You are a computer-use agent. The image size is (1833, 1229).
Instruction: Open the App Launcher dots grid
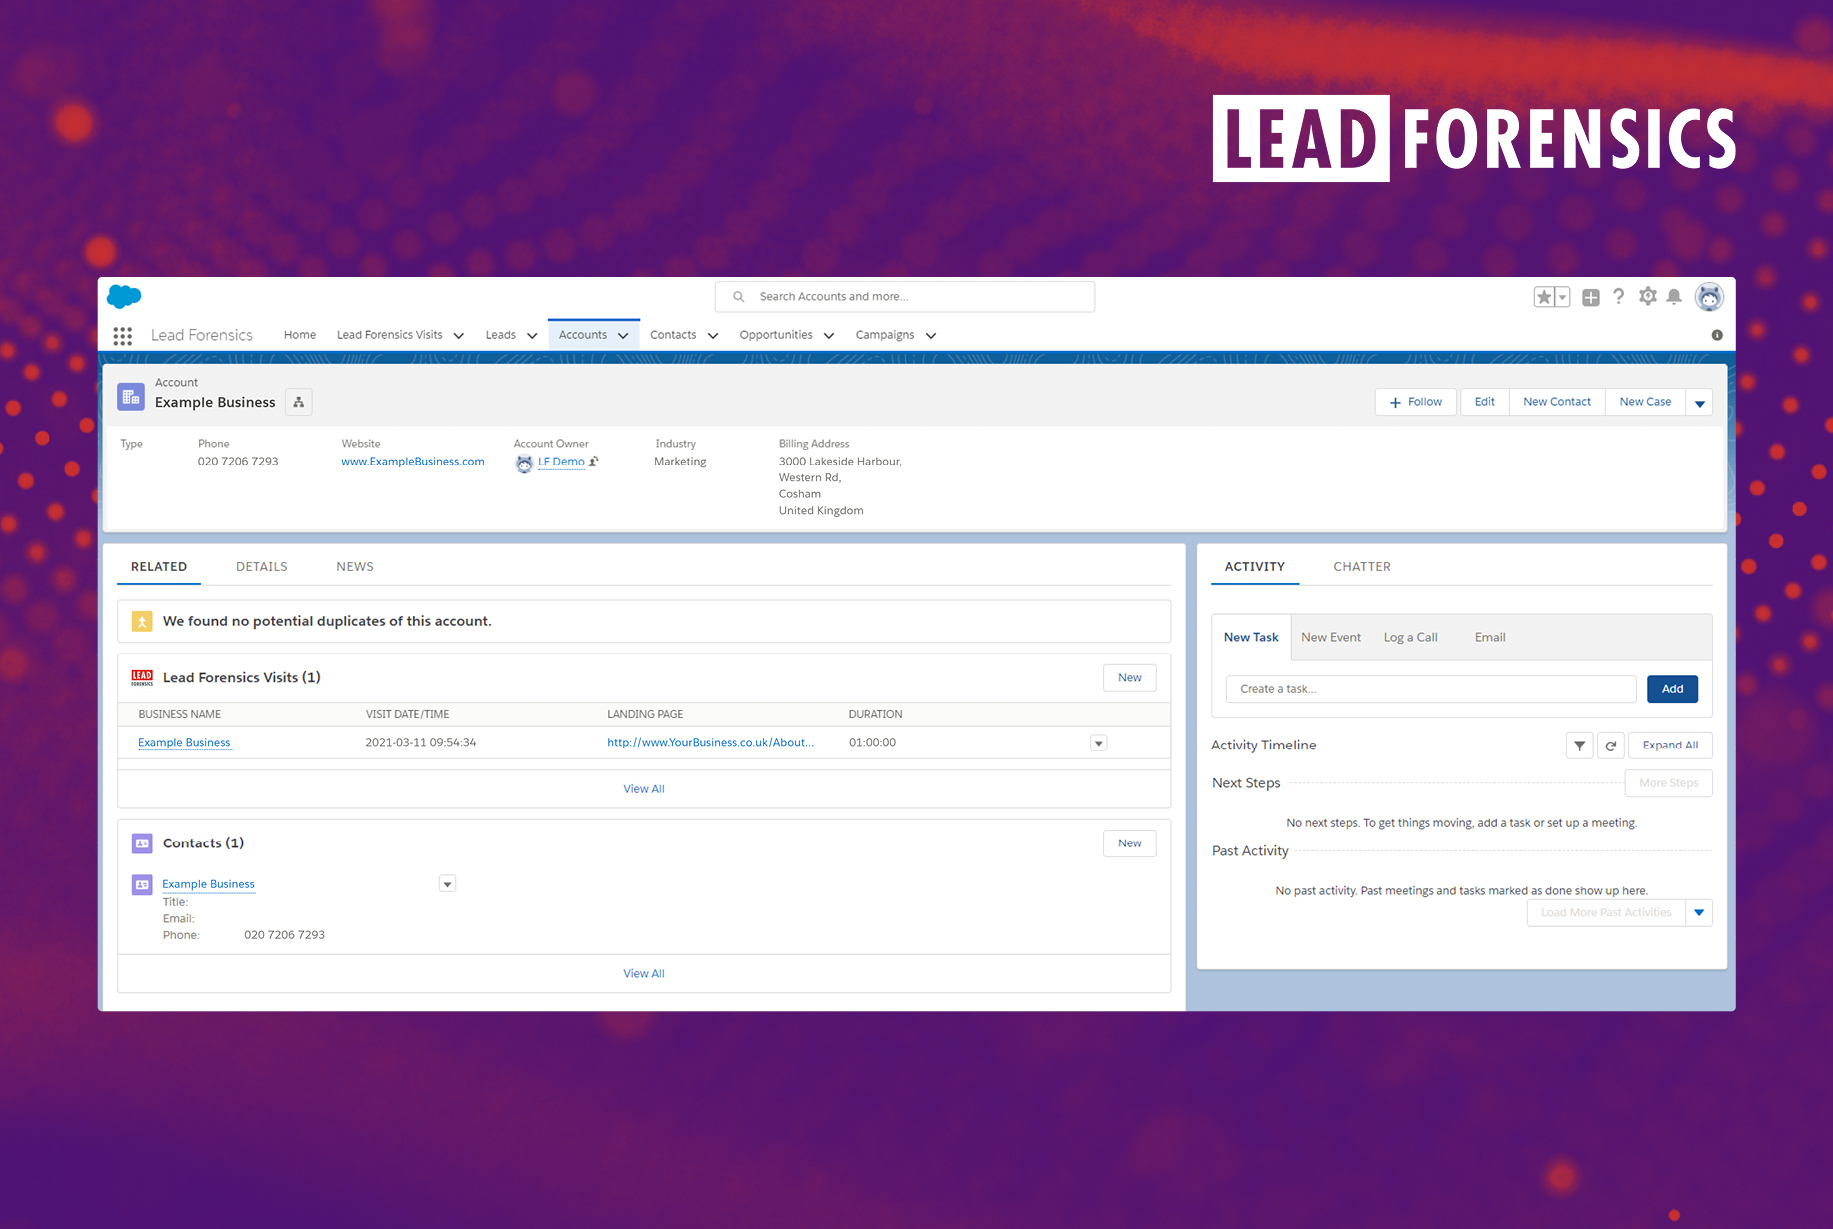[123, 336]
